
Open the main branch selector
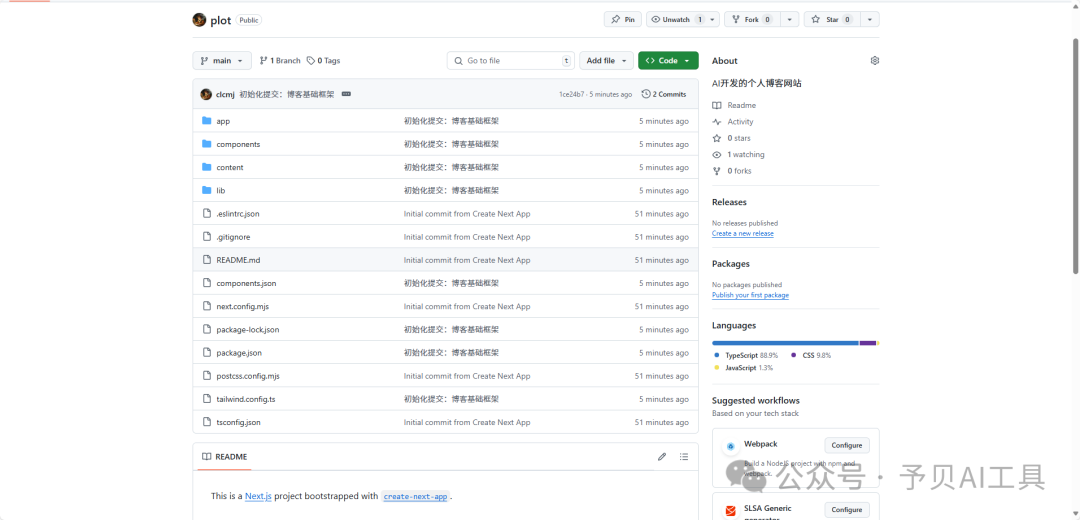point(222,61)
